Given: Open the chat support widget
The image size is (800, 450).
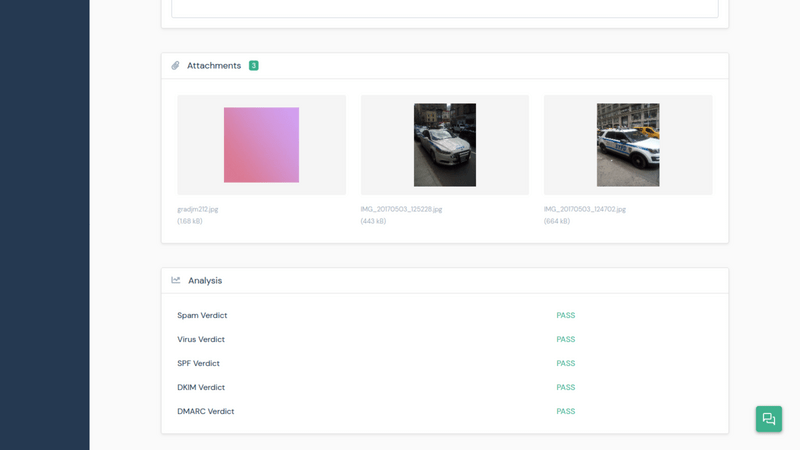Looking at the screenshot, I should click(768, 419).
